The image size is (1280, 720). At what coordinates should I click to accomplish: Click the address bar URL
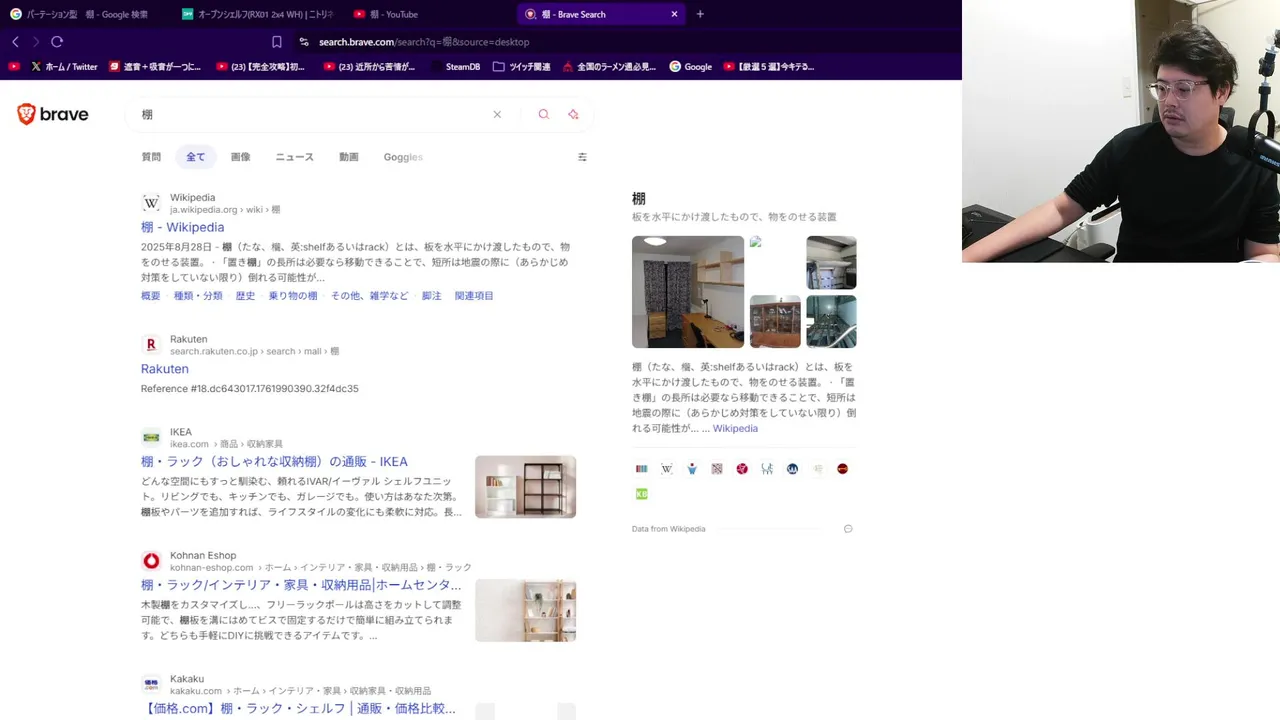[x=424, y=42]
